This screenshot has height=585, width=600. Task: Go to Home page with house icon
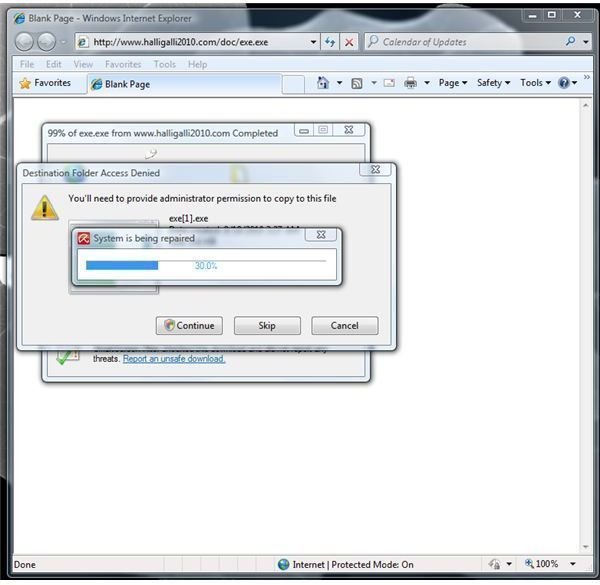[x=323, y=83]
